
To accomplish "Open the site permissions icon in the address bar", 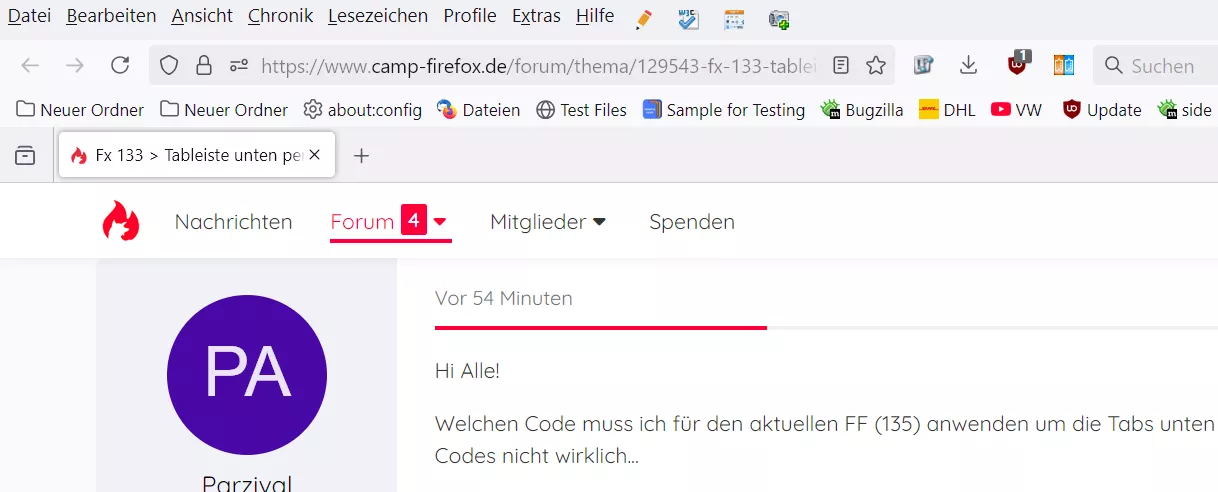I will tap(238, 66).
